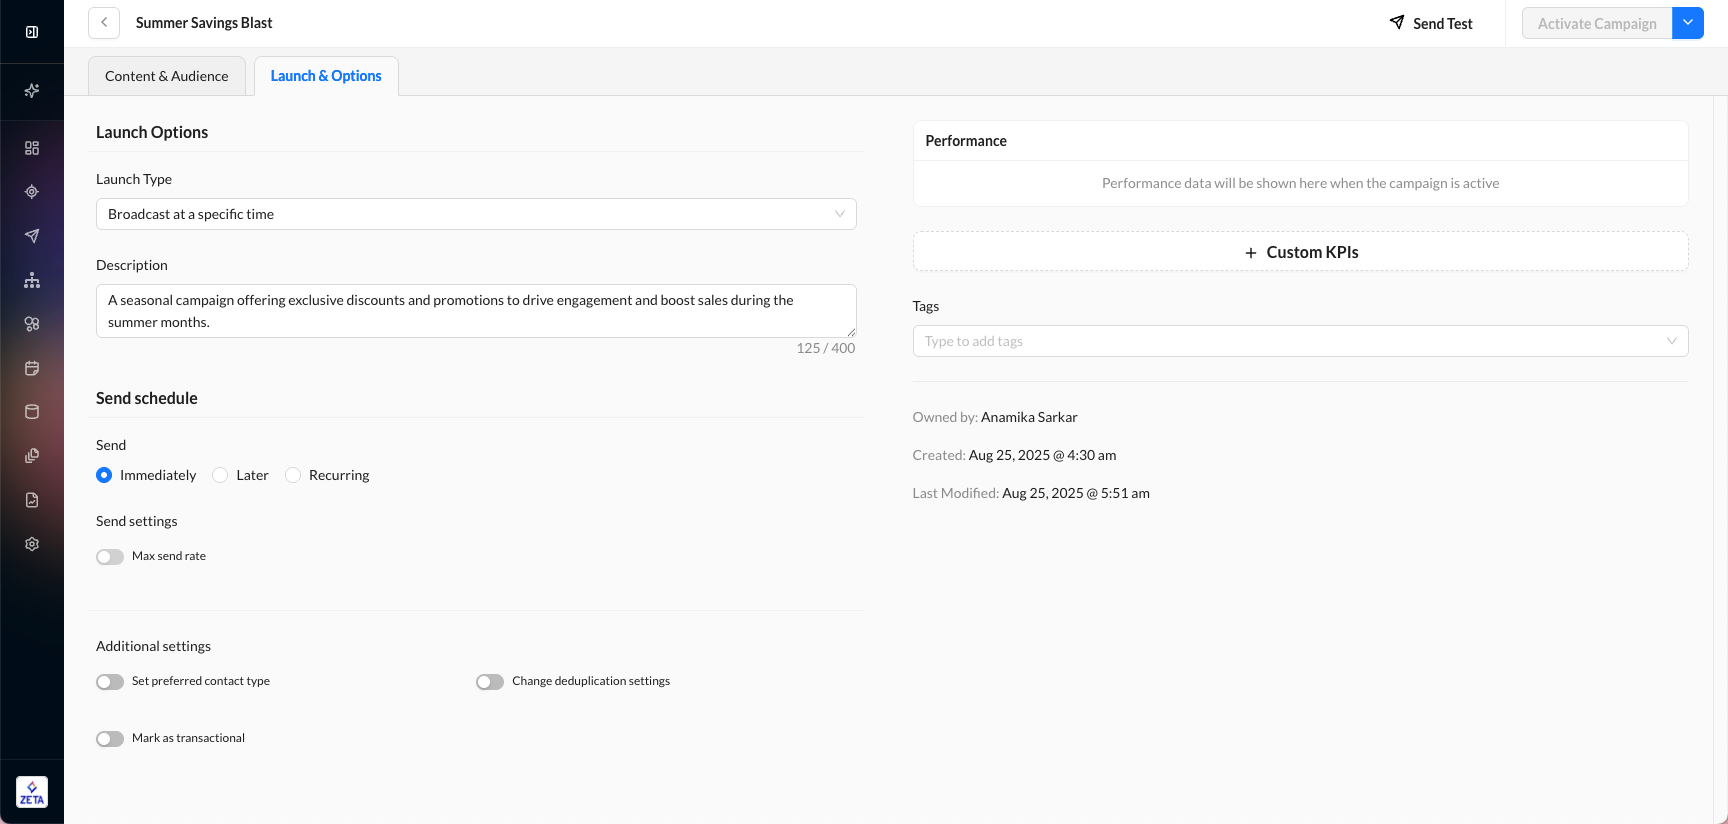The width and height of the screenshot is (1728, 824).
Task: Open the database cylinder icon in sidebar
Action: (x=32, y=412)
